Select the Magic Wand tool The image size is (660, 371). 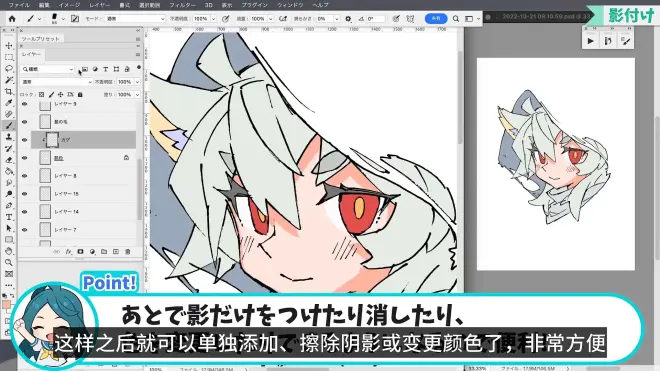click(9, 80)
